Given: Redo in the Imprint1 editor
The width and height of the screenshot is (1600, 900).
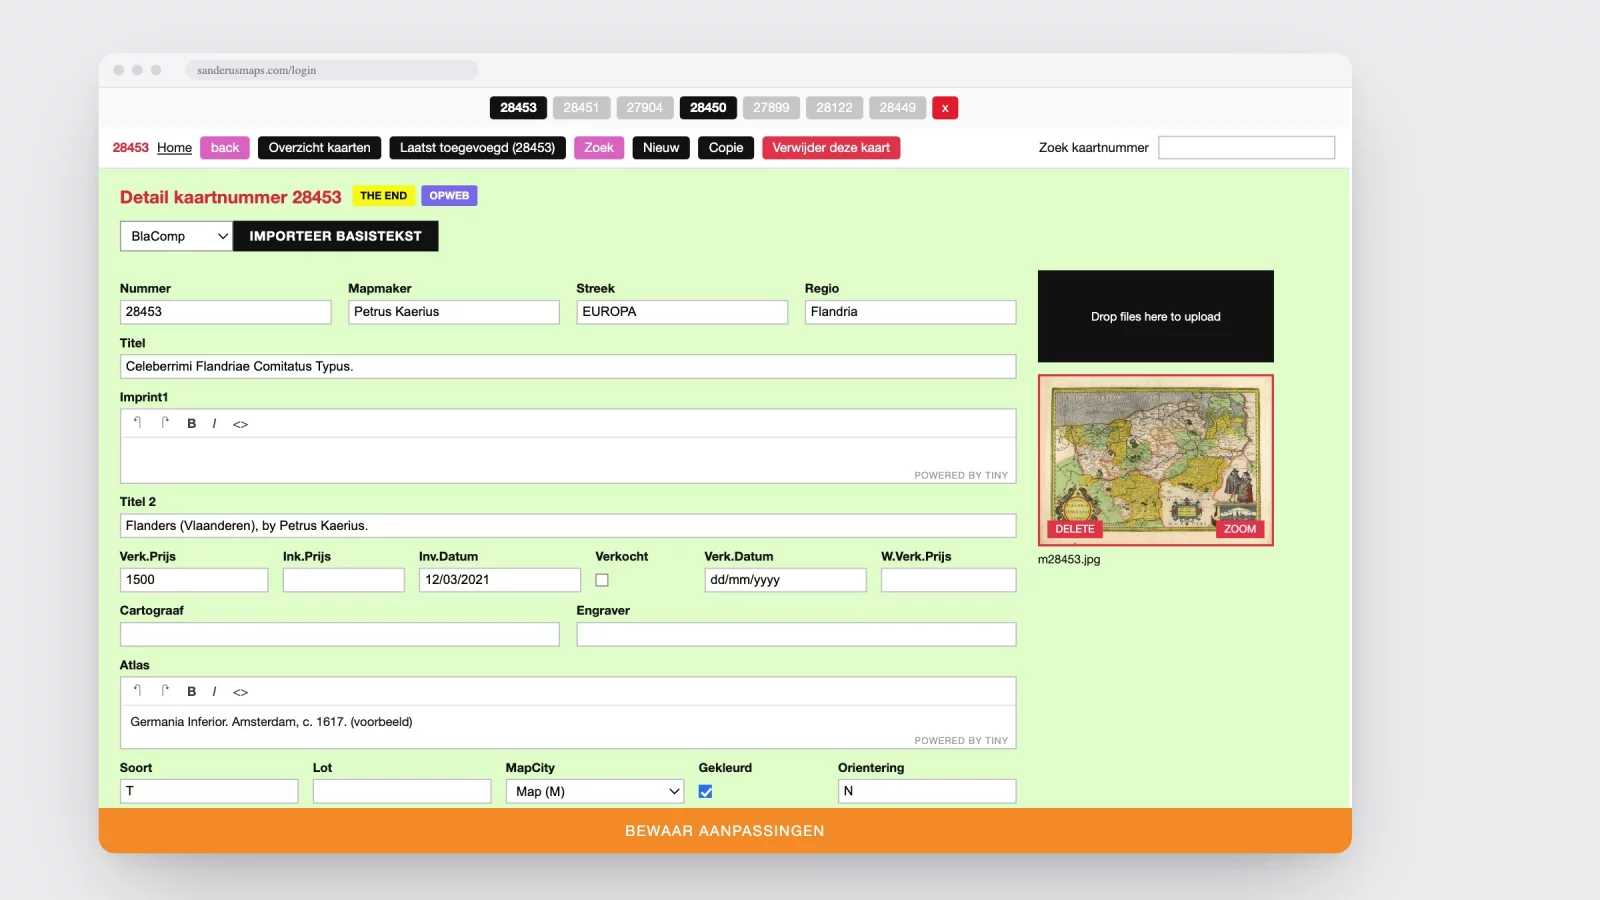Looking at the screenshot, I should pyautogui.click(x=165, y=423).
